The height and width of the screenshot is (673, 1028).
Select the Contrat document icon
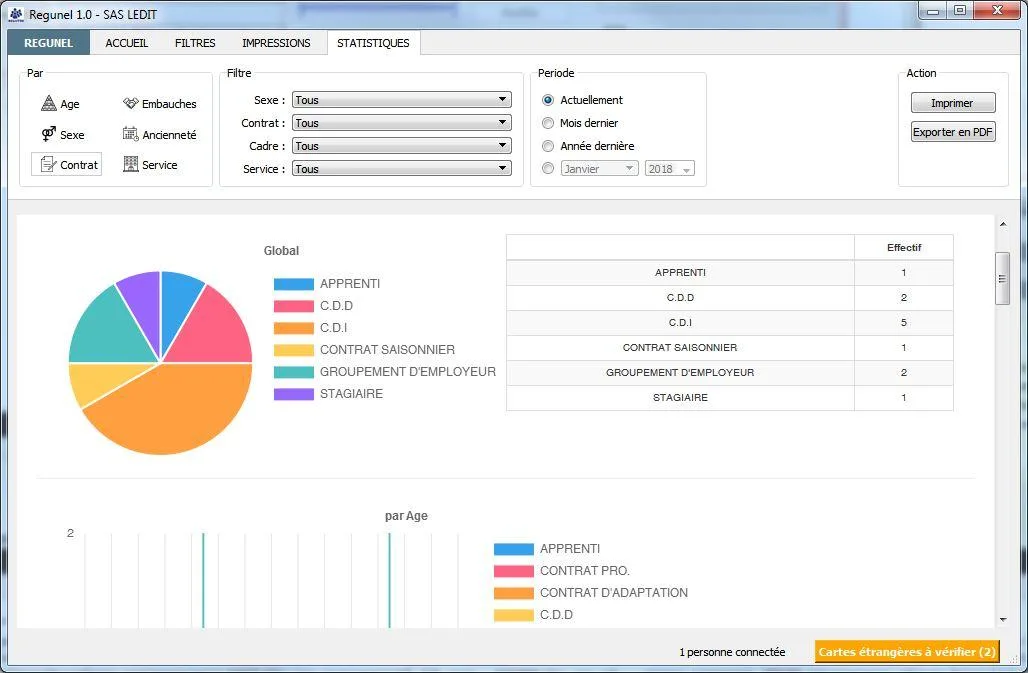click(x=49, y=164)
